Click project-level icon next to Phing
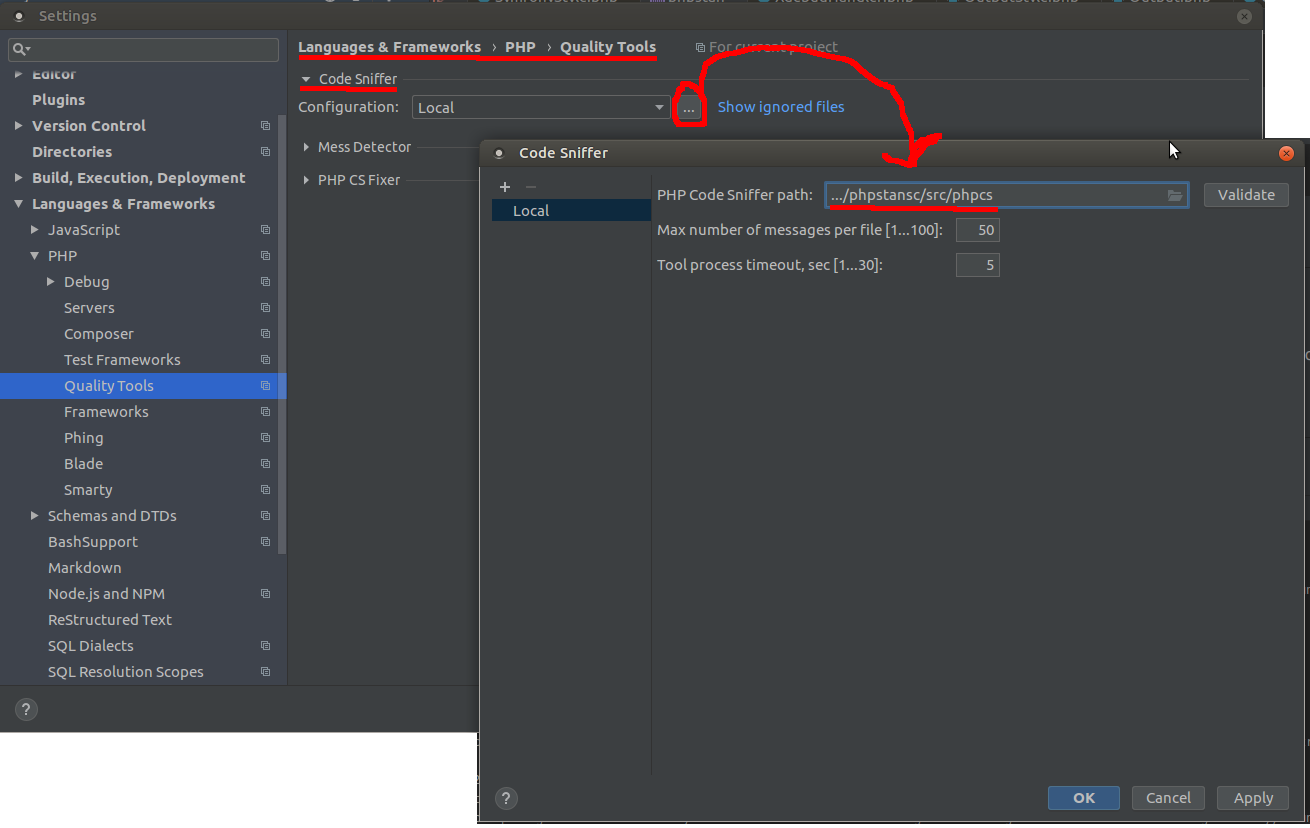 265,438
